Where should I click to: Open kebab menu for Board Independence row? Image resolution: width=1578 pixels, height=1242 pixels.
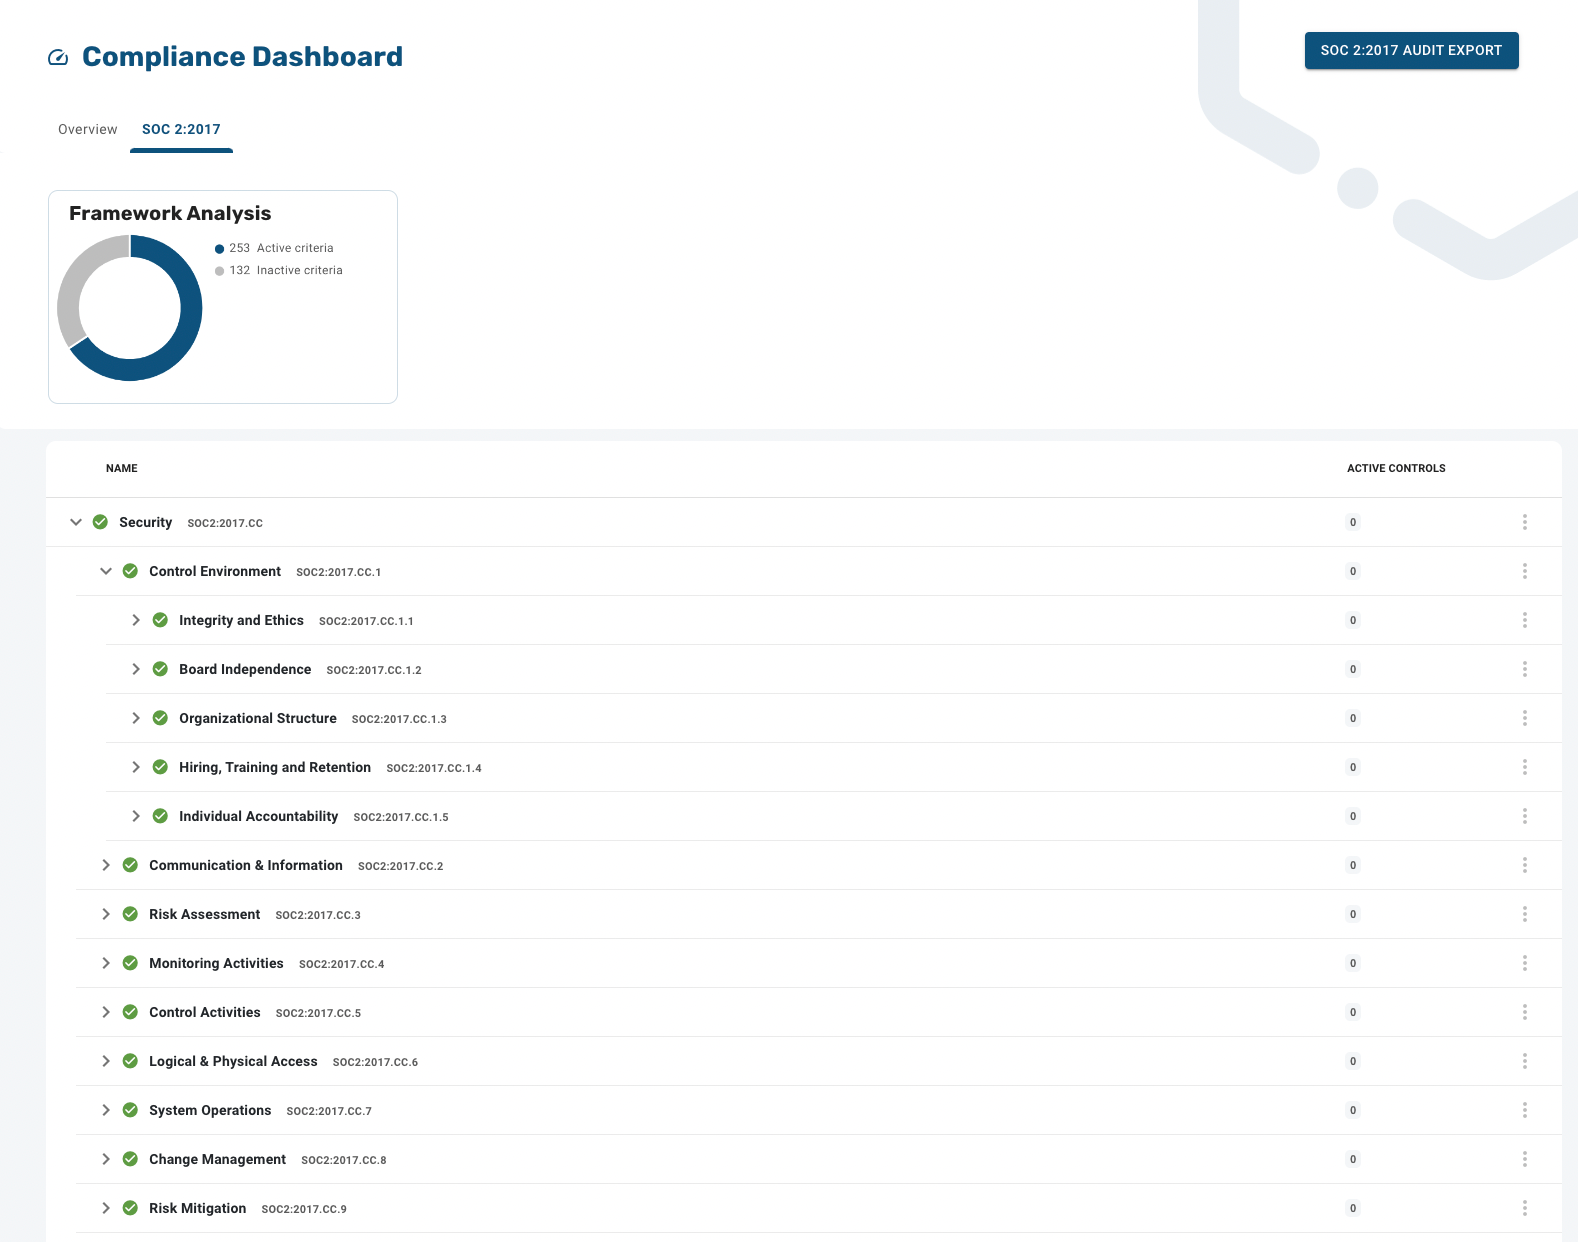[1524, 669]
